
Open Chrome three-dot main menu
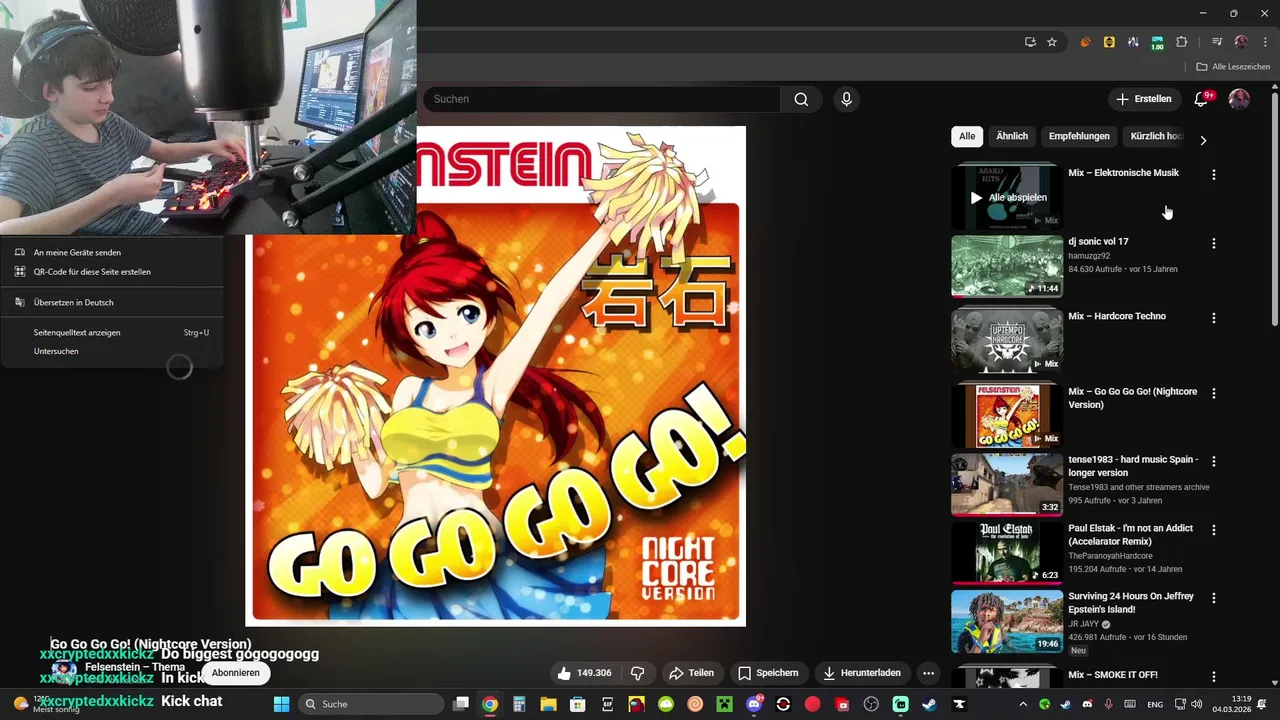(x=1265, y=42)
